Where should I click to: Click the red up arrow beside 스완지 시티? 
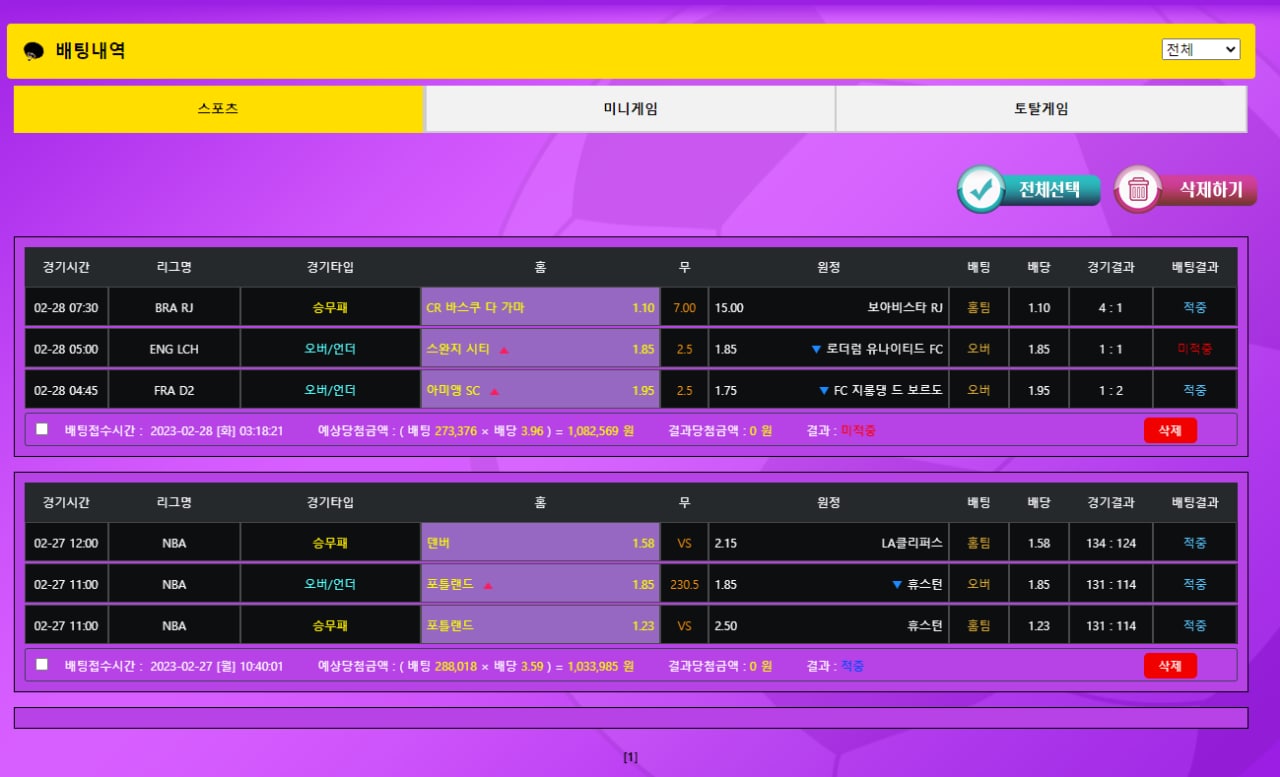(504, 350)
